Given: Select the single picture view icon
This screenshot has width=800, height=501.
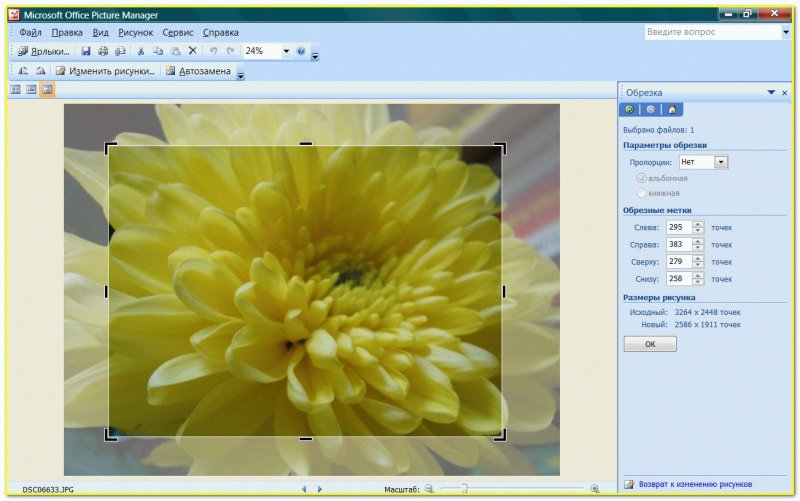Looking at the screenshot, I should (47, 90).
